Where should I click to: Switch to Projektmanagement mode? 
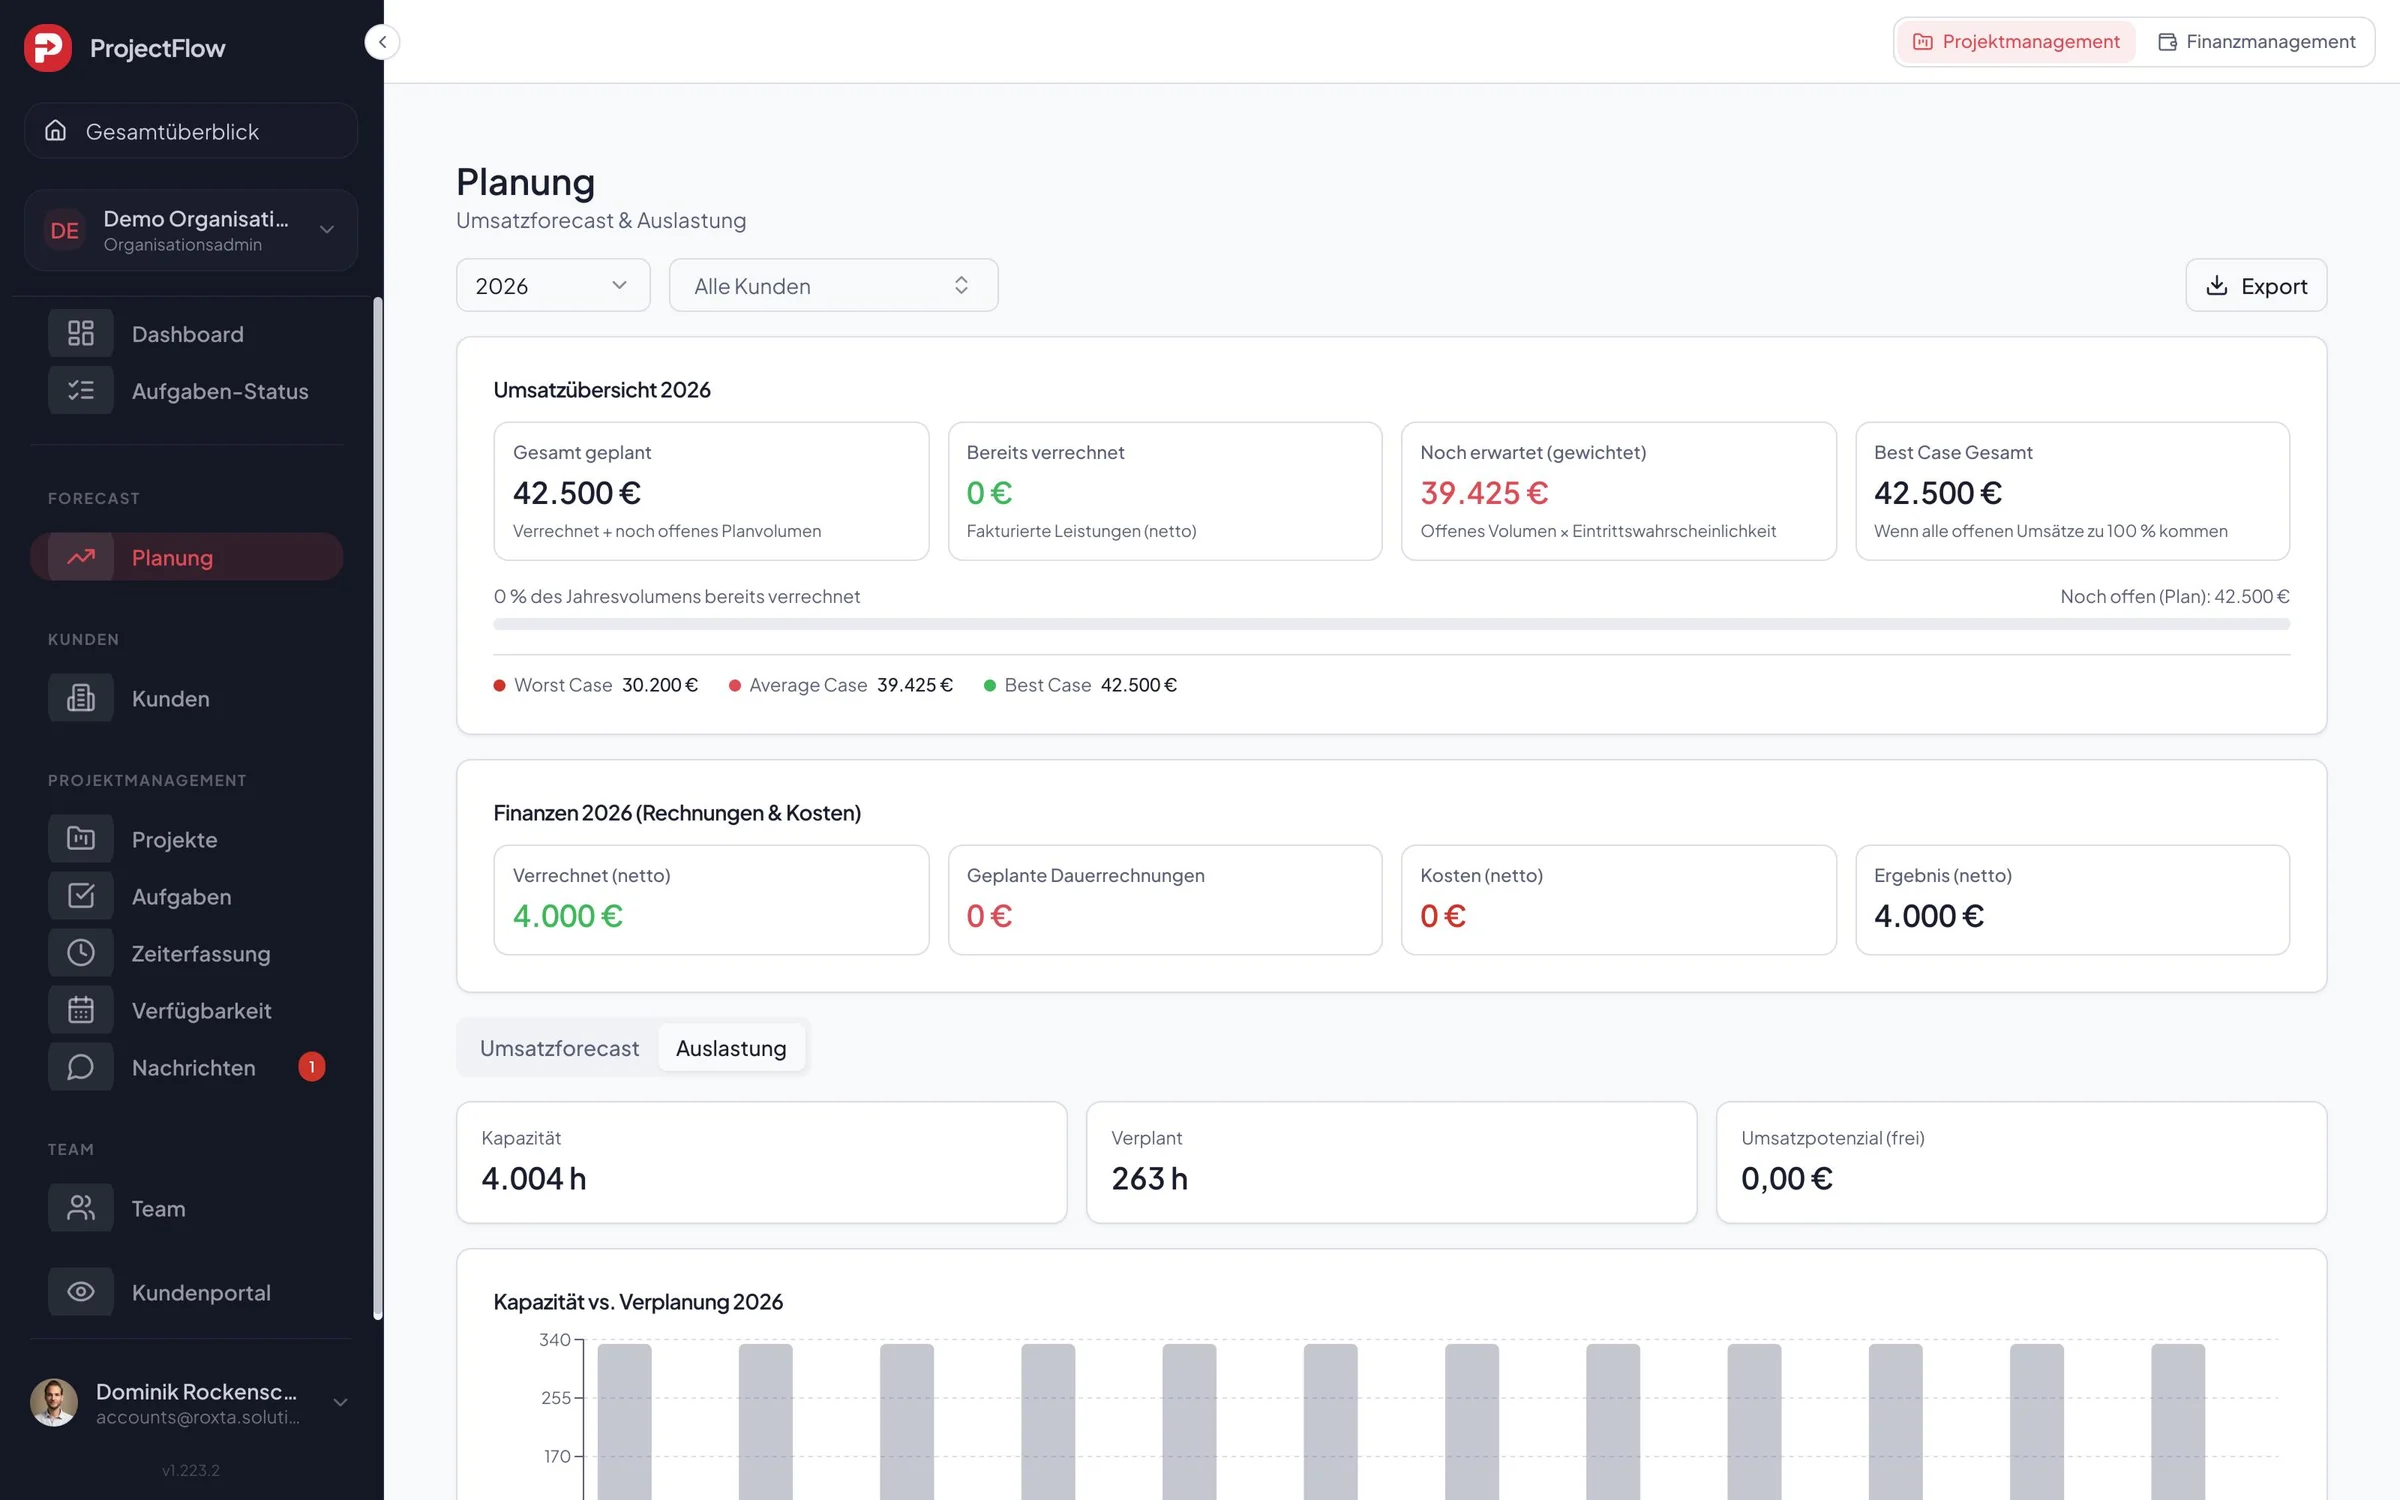pos(2016,42)
